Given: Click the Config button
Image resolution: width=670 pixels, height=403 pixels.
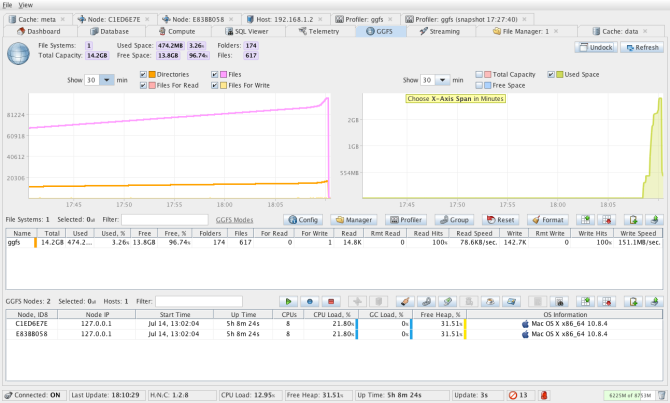Looking at the screenshot, I should [303, 220].
